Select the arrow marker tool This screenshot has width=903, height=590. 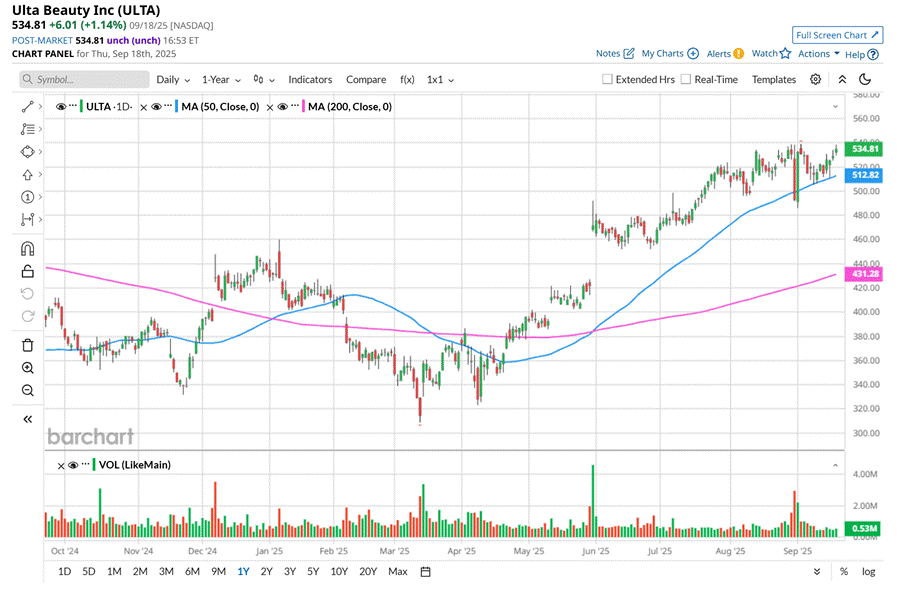pyautogui.click(x=27, y=175)
